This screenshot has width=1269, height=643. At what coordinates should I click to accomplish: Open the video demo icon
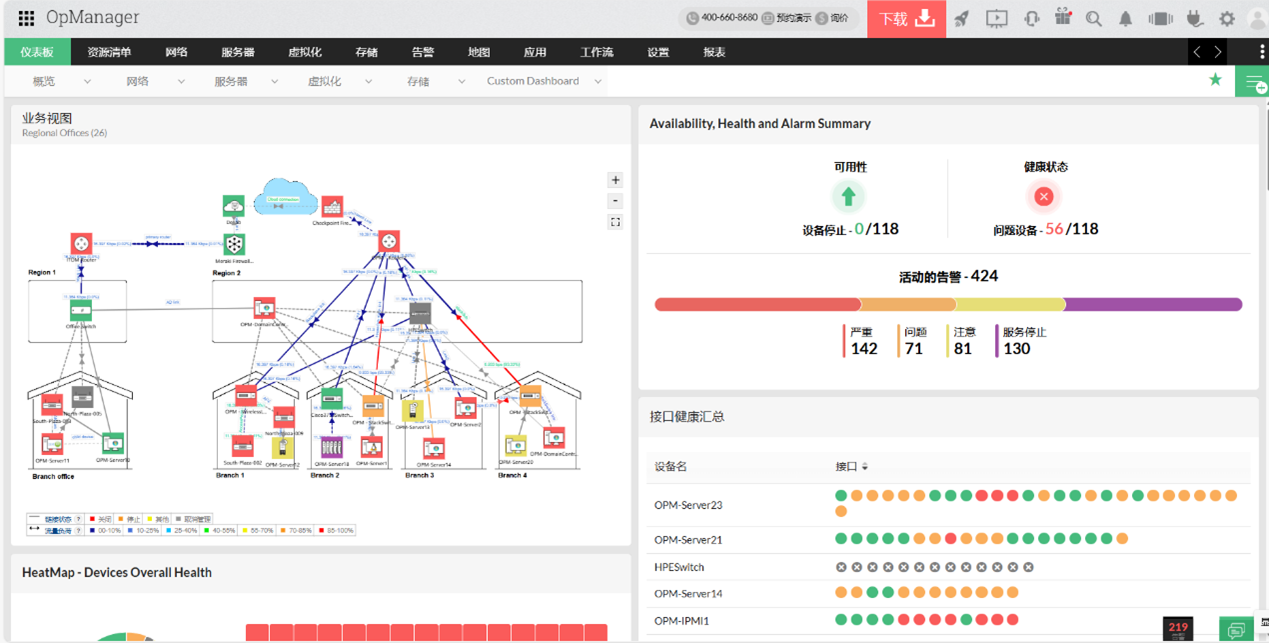point(996,18)
